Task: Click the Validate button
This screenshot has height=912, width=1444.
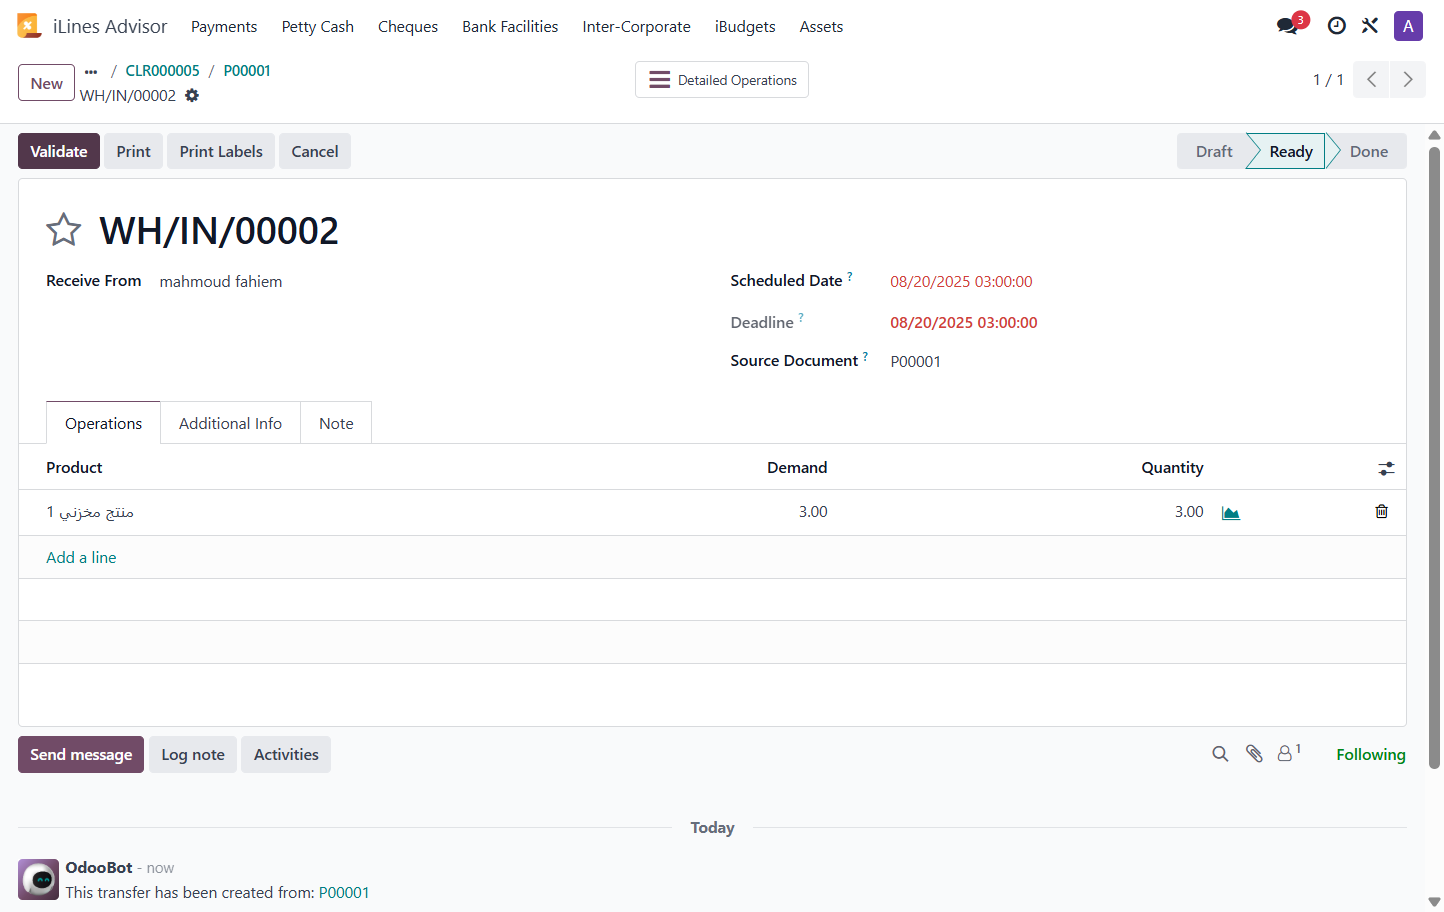Action: [x=59, y=151]
